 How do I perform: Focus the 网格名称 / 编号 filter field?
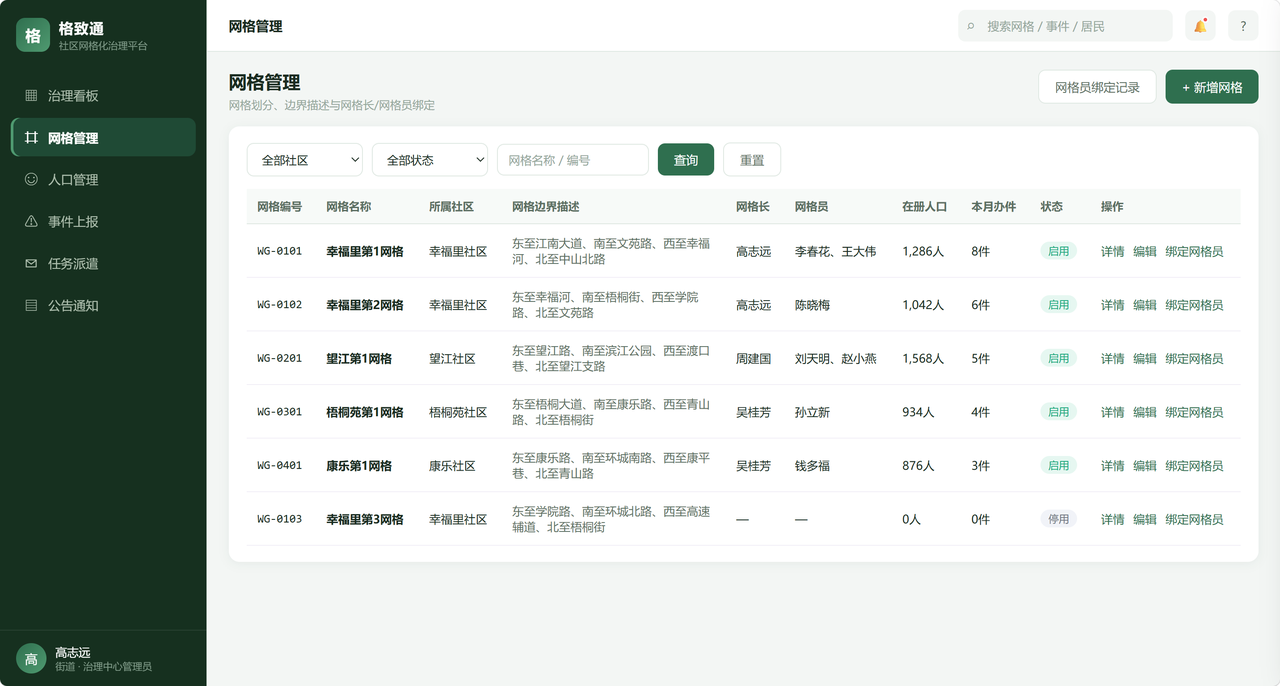click(x=573, y=160)
